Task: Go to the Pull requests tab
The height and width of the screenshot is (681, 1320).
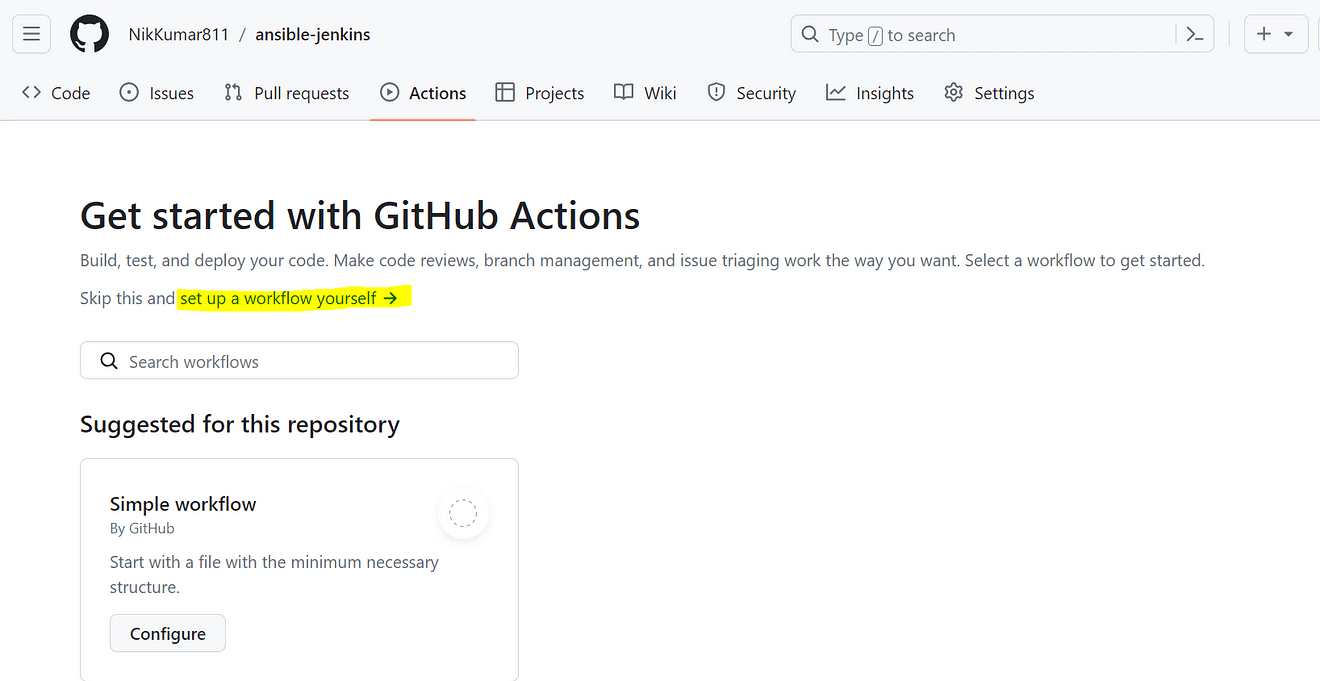Action: [x=287, y=93]
